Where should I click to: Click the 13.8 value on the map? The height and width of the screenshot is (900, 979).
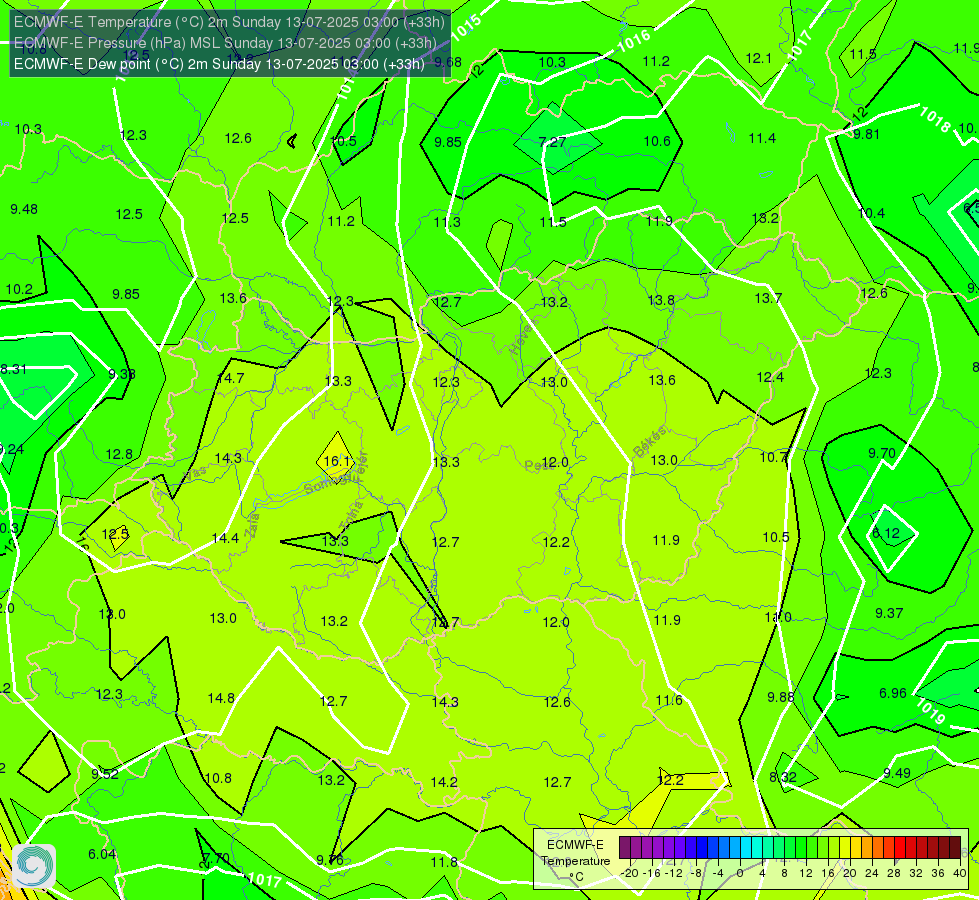tap(661, 300)
